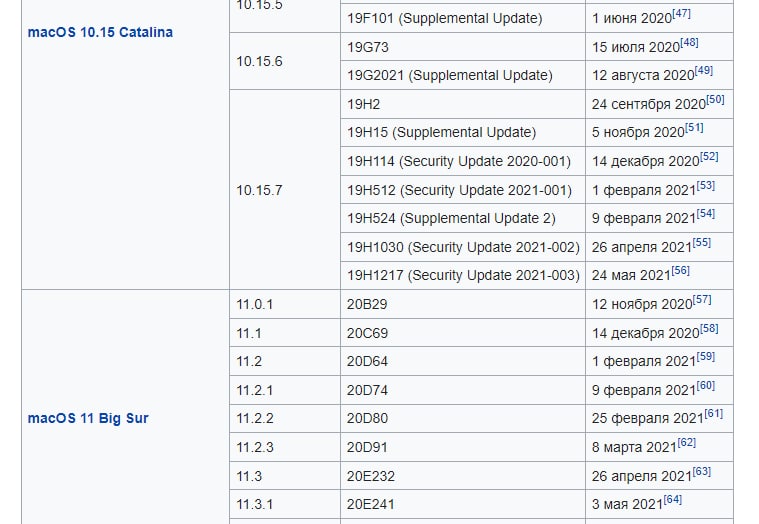
Task: Select version cell 11.2.2
Action: pyautogui.click(x=285, y=419)
